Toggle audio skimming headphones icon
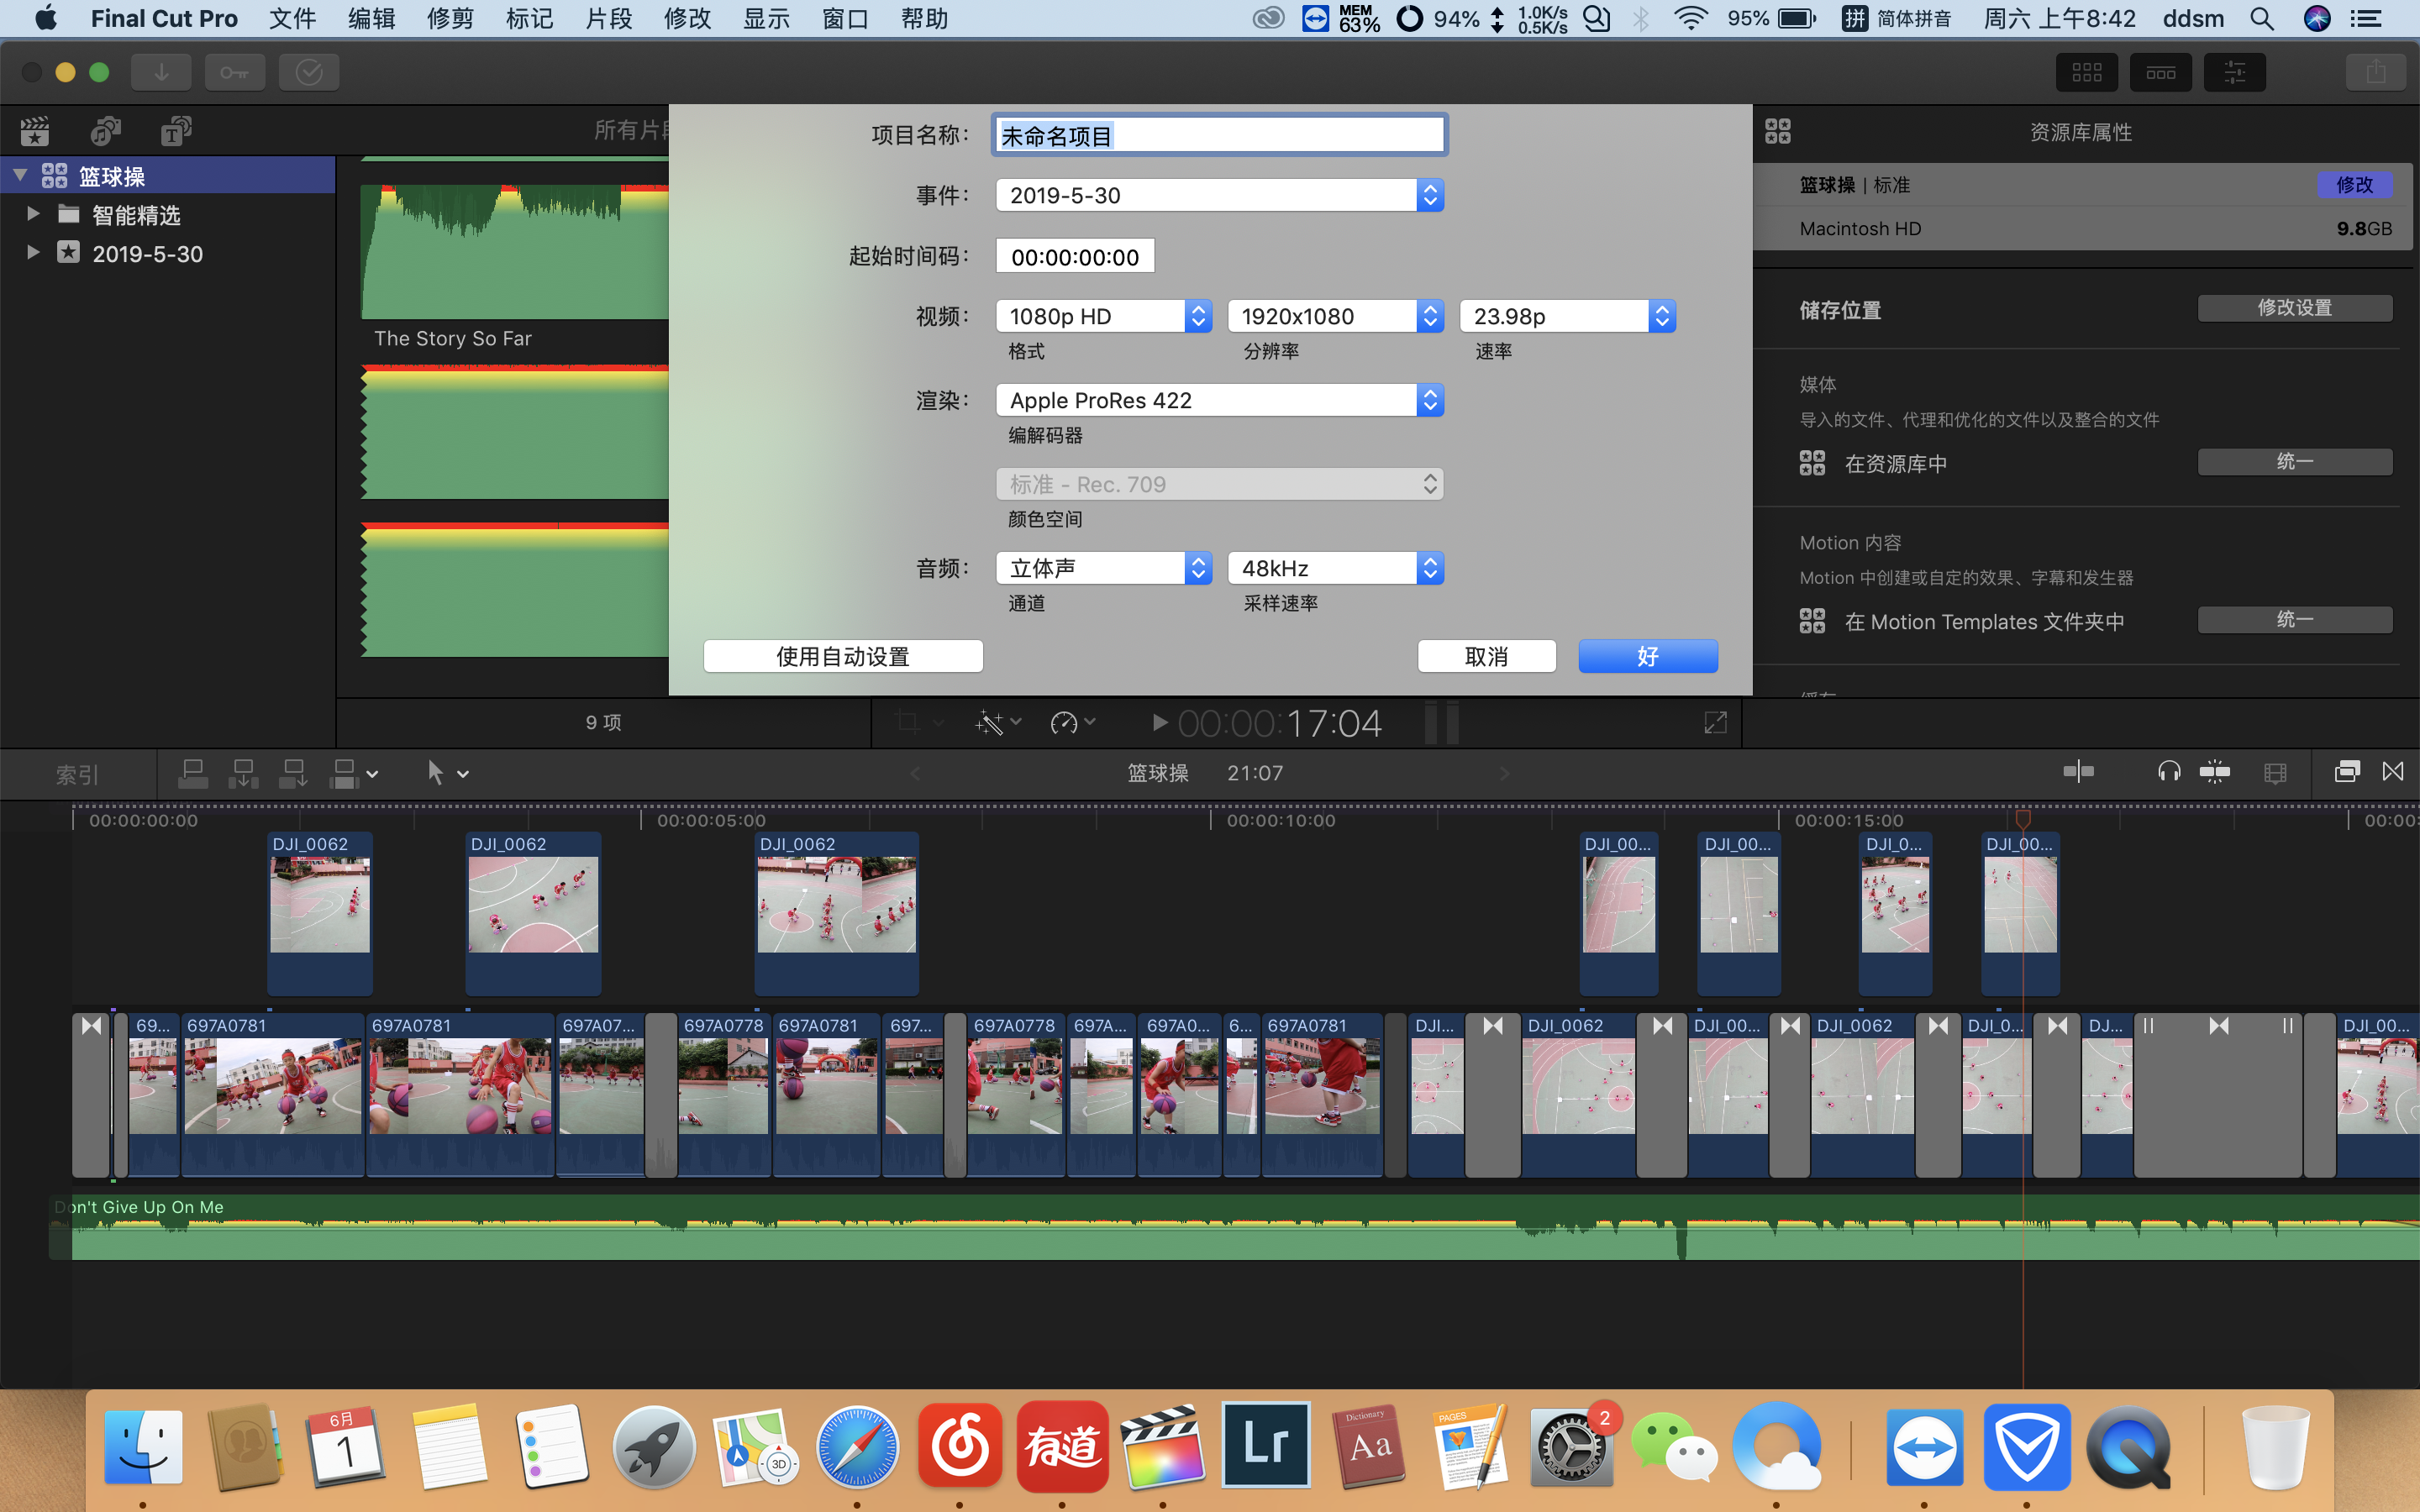Viewport: 2420px width, 1512px height. point(2168,772)
